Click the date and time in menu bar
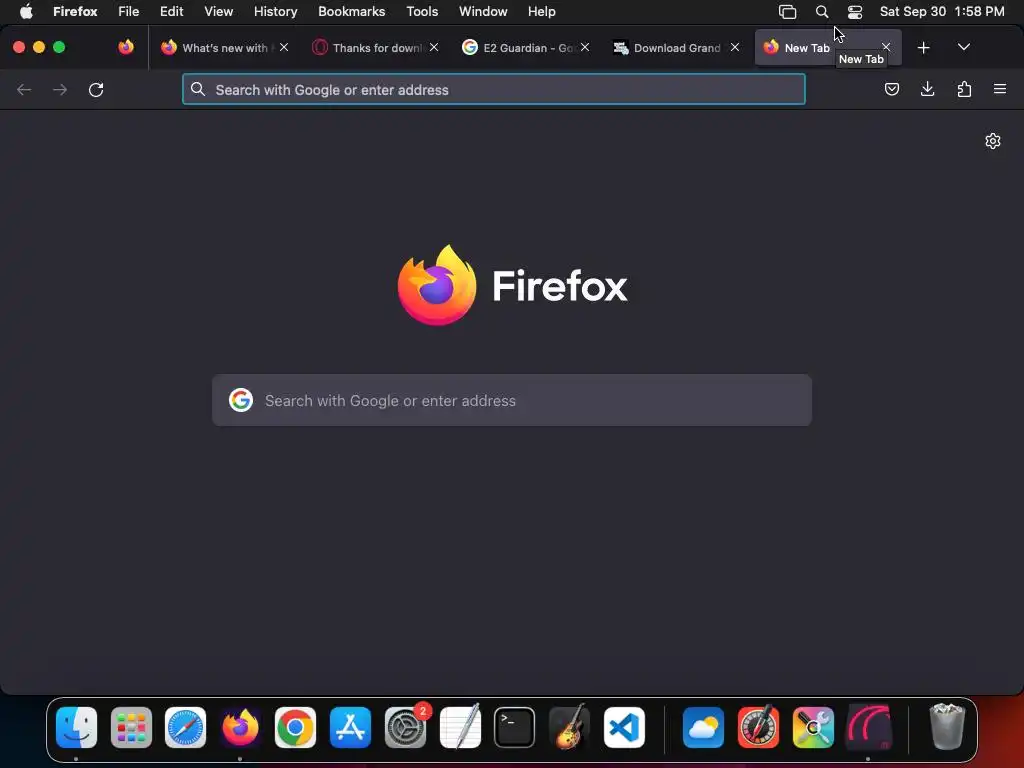This screenshot has height=768, width=1024. click(942, 11)
